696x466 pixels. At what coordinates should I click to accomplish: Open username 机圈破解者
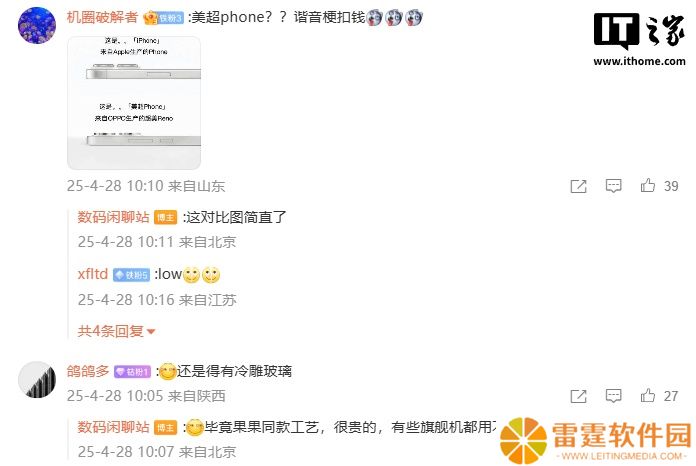(x=103, y=17)
